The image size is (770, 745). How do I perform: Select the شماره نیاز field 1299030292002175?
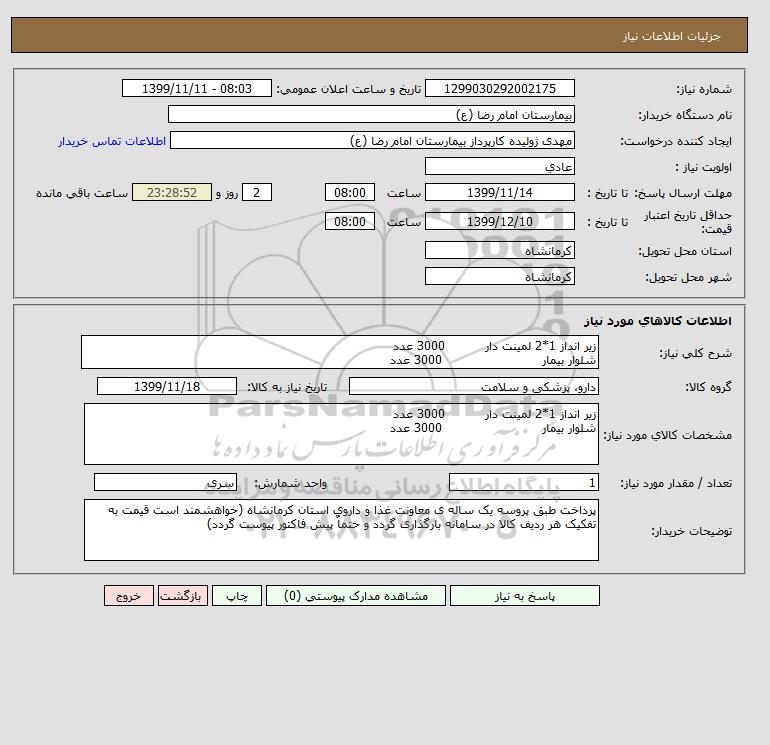(x=499, y=88)
